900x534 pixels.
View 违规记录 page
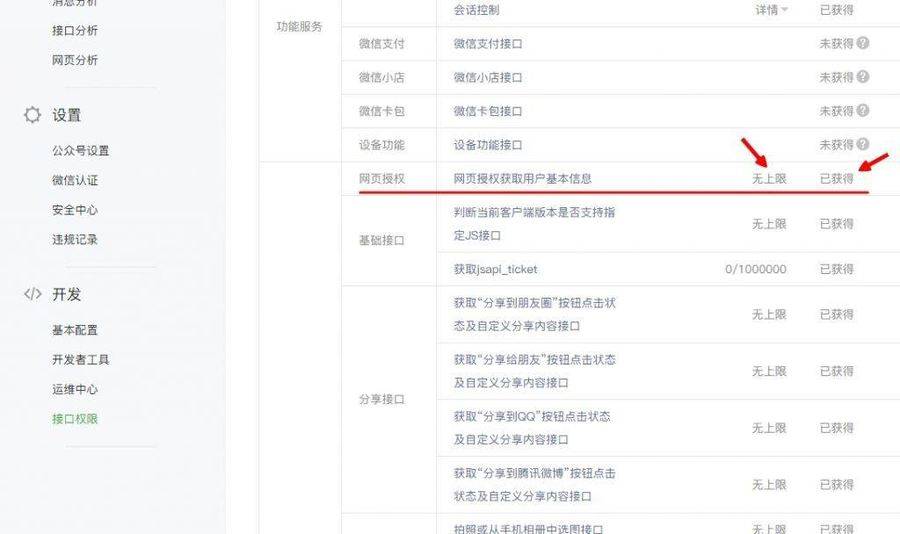[x=75, y=239]
